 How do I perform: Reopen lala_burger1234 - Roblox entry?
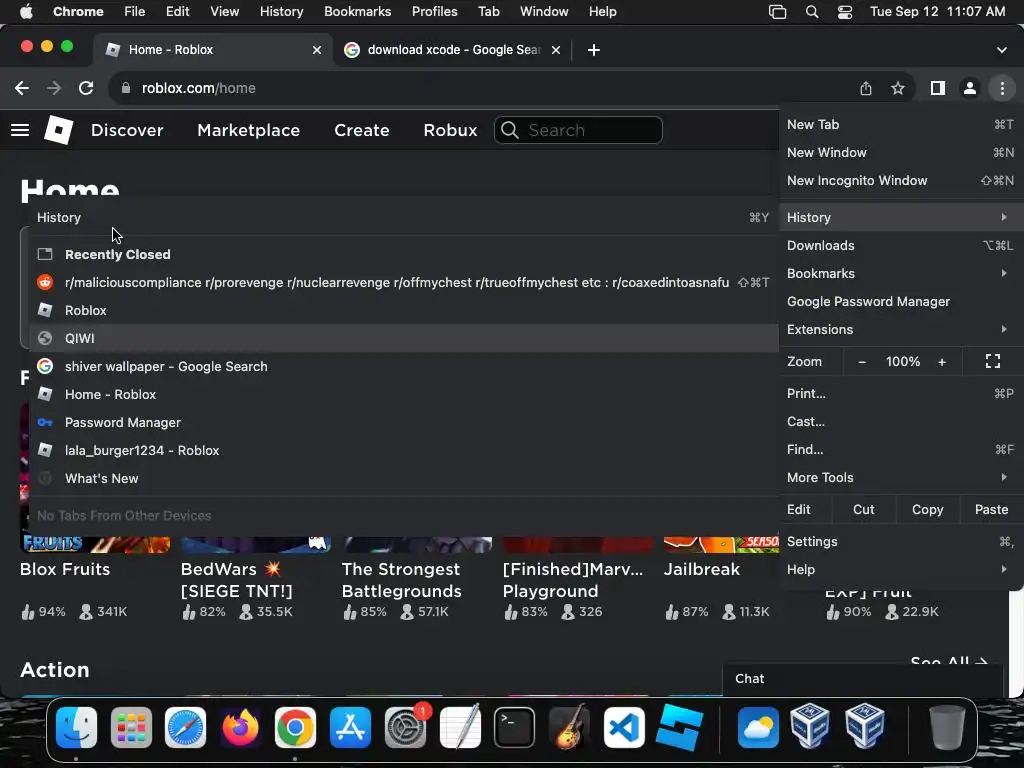(404, 451)
